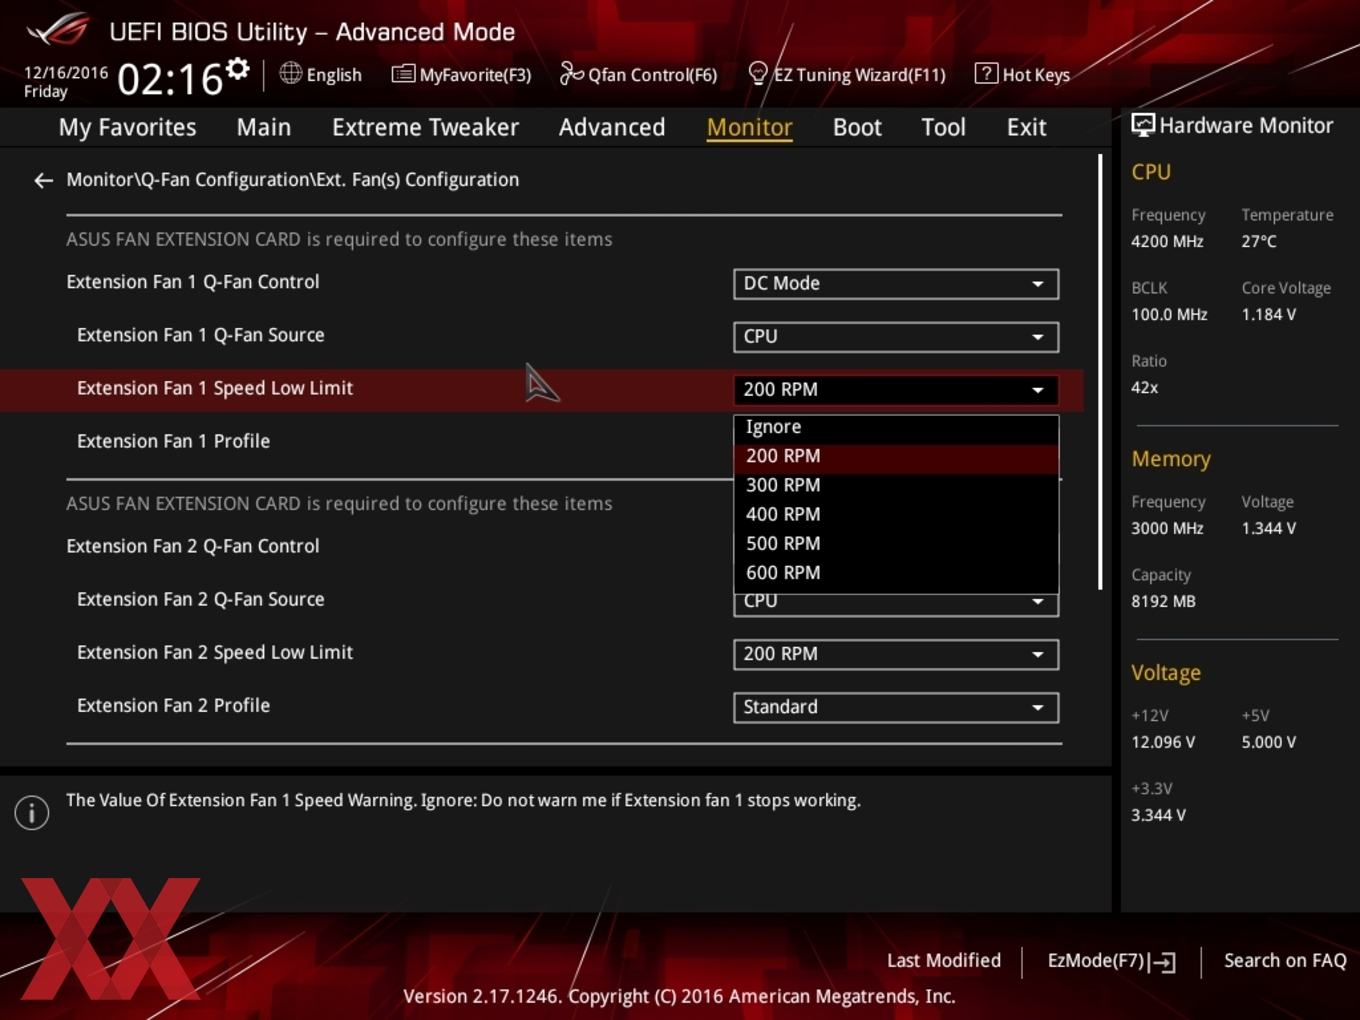The image size is (1360, 1020).
Task: Open Extension Fan 1 Q-Fan Control dropdown
Action: pyautogui.click(x=896, y=284)
